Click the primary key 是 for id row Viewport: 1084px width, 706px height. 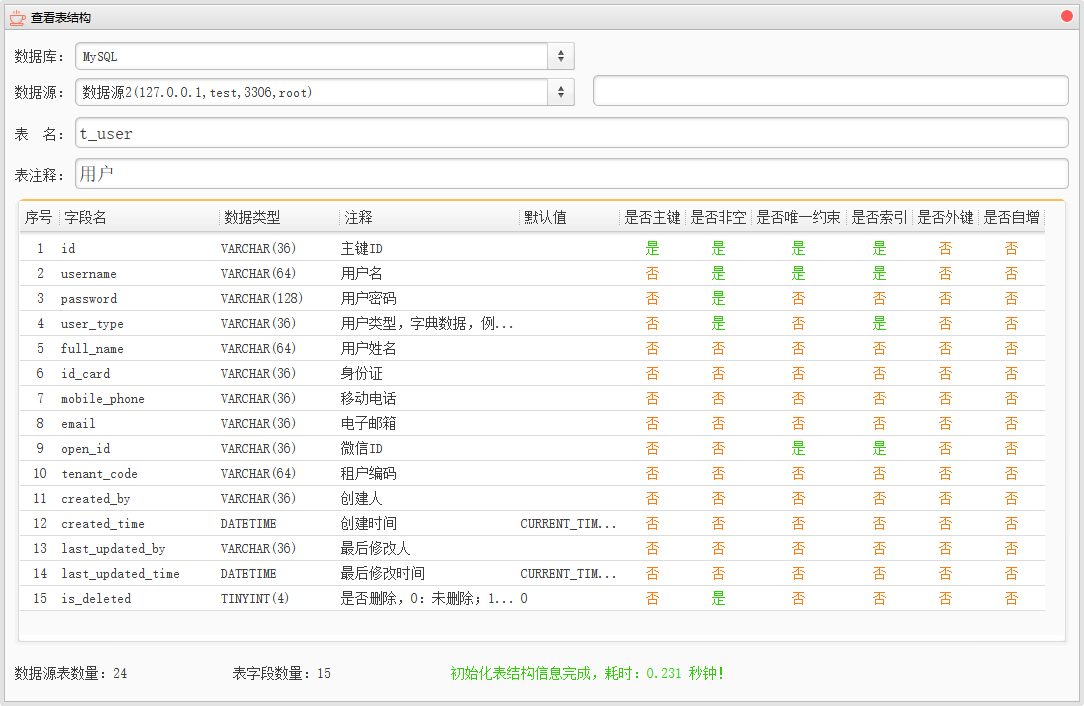[x=653, y=248]
